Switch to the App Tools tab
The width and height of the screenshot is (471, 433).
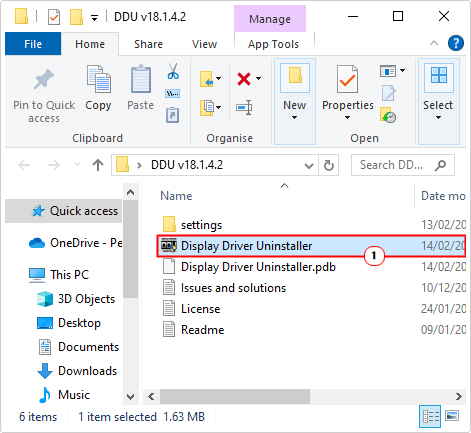click(273, 44)
